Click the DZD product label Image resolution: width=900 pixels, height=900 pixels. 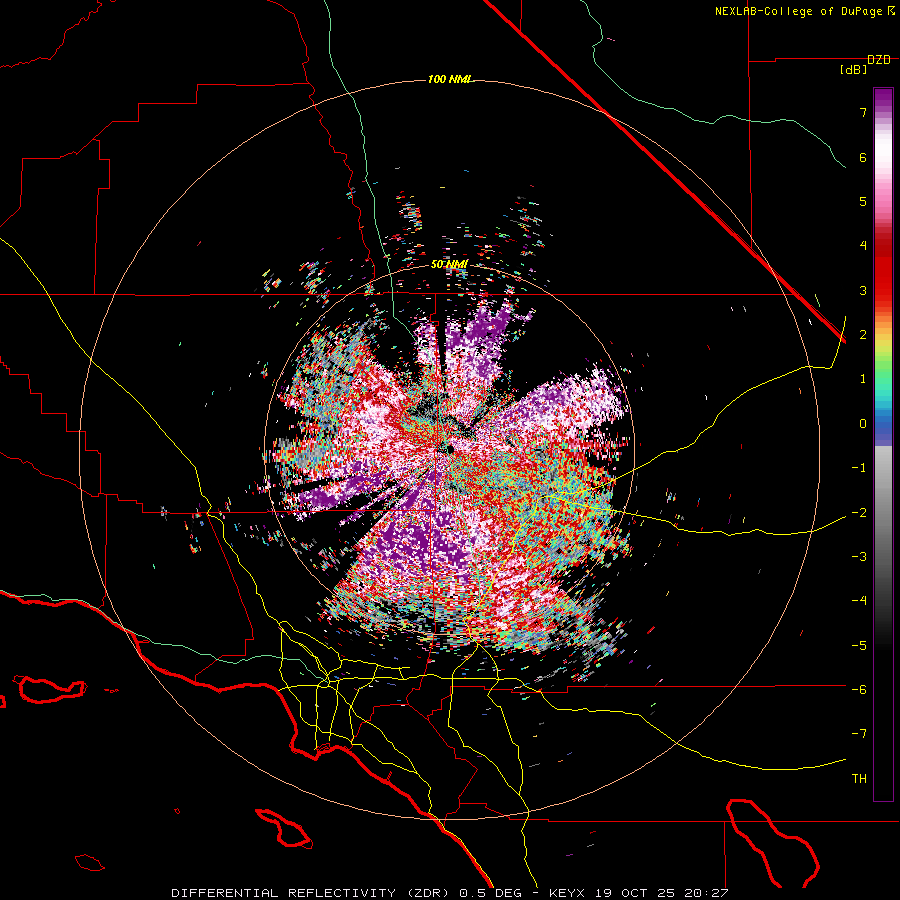click(x=879, y=60)
